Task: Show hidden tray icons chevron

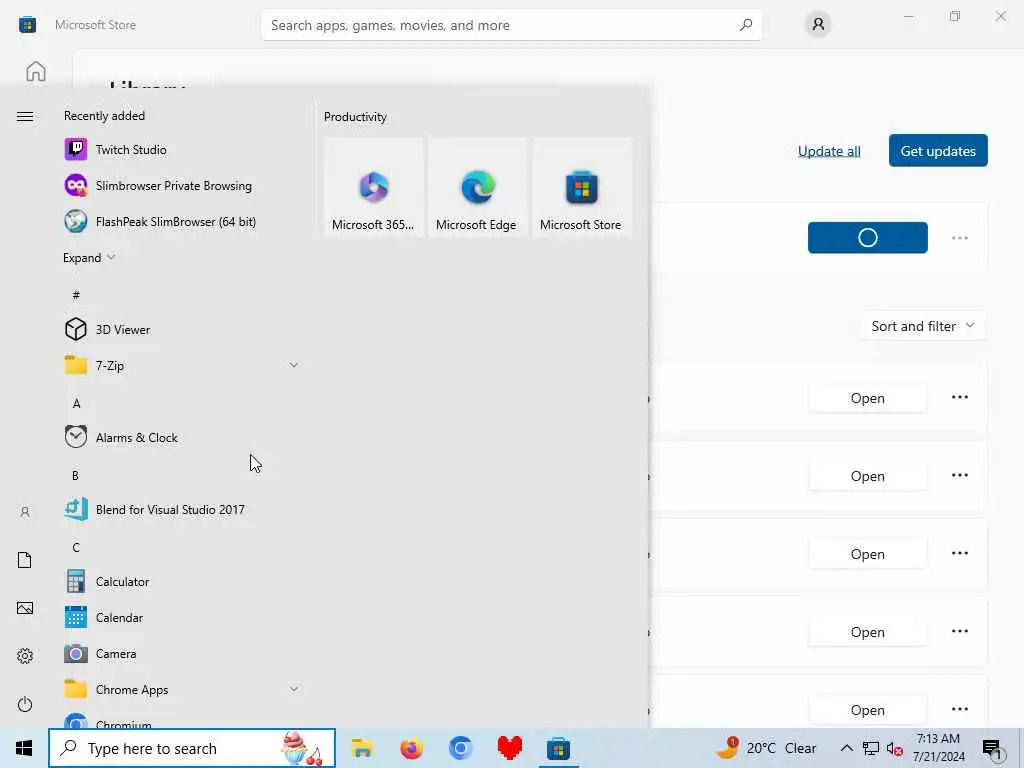Action: pyautogui.click(x=846, y=749)
